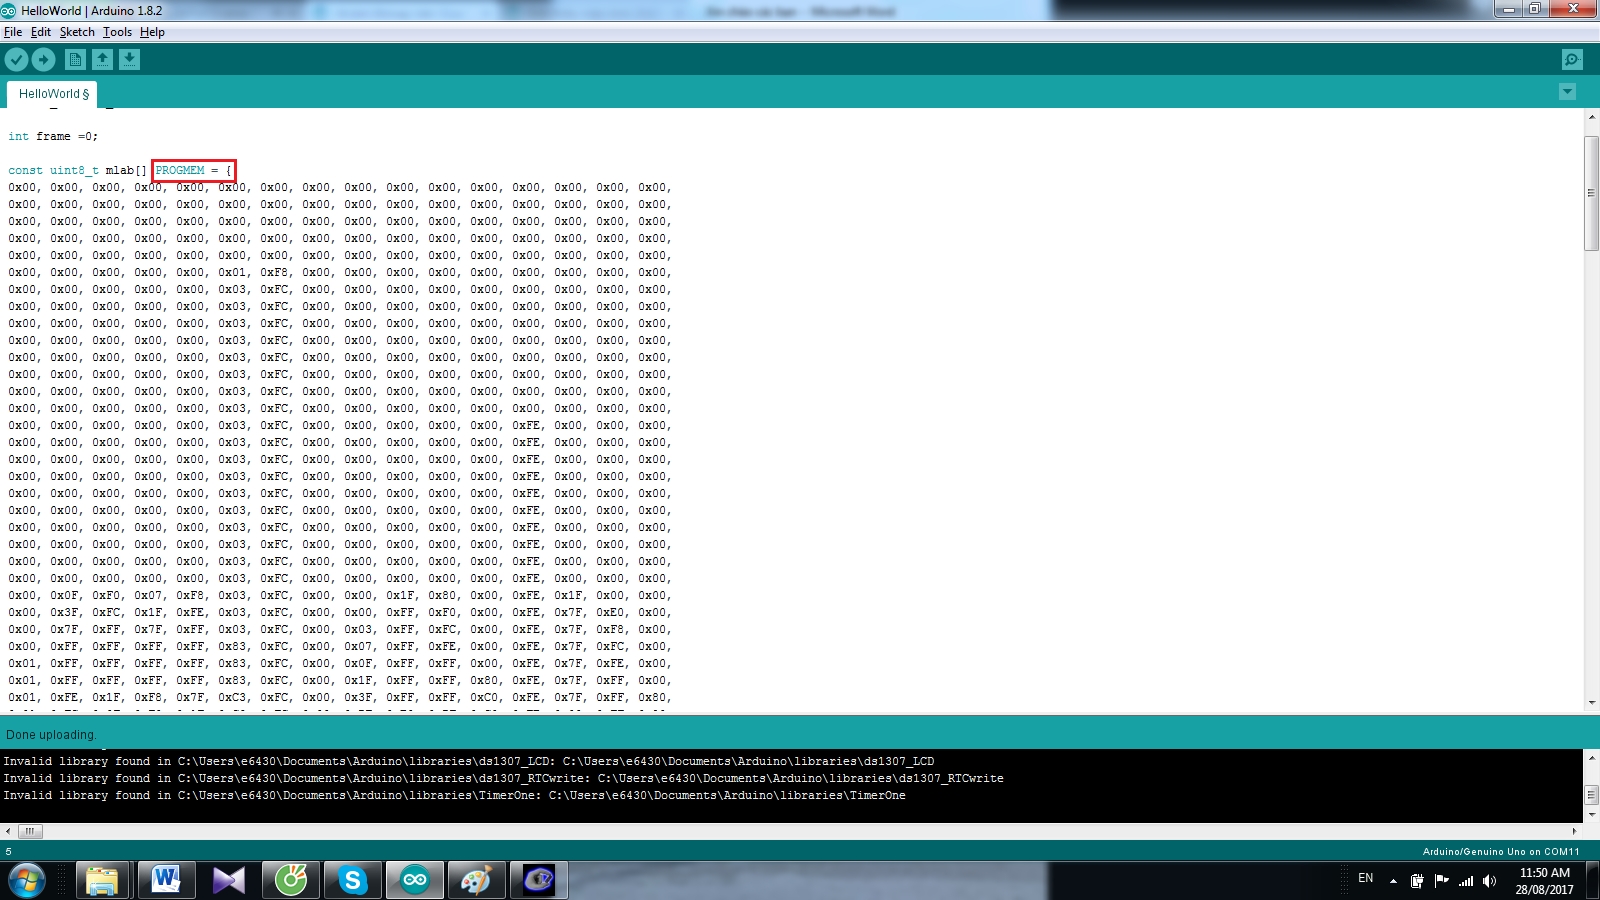Save the sketch using the down-arrow icon
1600x900 pixels.
(x=130, y=60)
